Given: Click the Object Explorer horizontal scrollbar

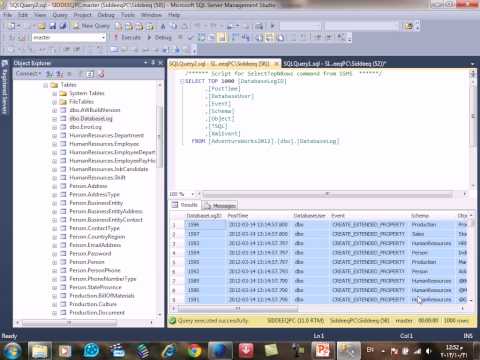Looking at the screenshot, I should 69,322.
